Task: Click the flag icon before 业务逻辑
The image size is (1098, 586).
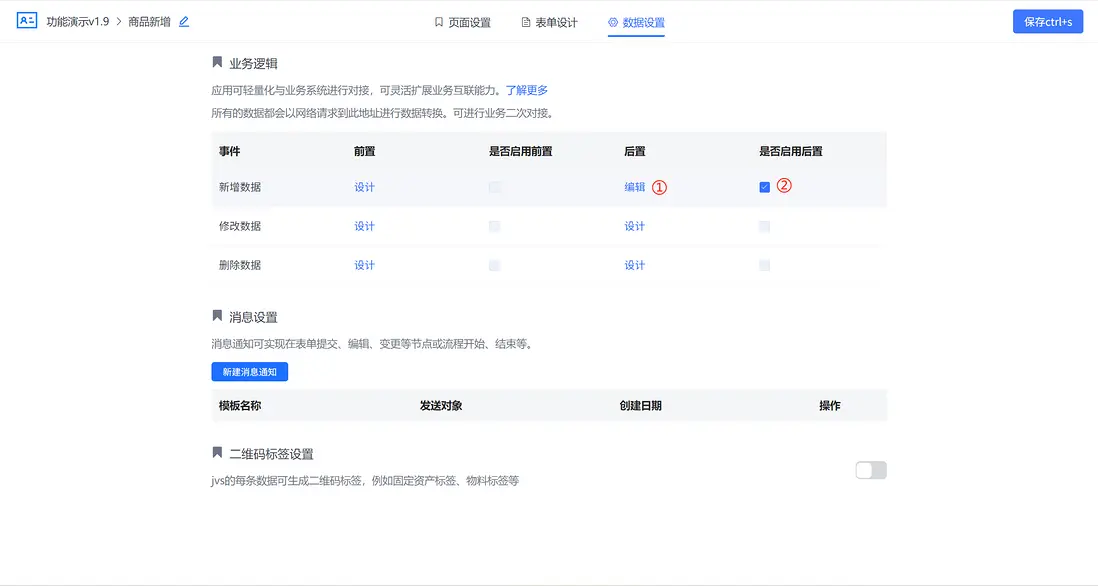Action: 217,62
